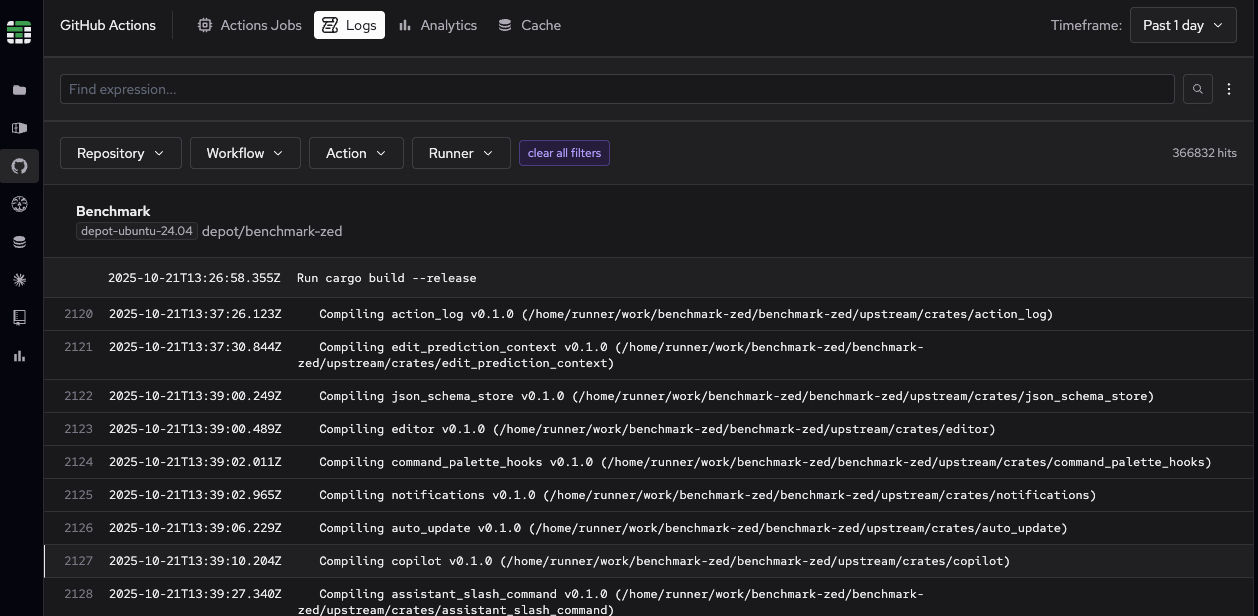Open the Benchmark workflow entry
Viewport: 1258px width, 616px height.
[113, 211]
